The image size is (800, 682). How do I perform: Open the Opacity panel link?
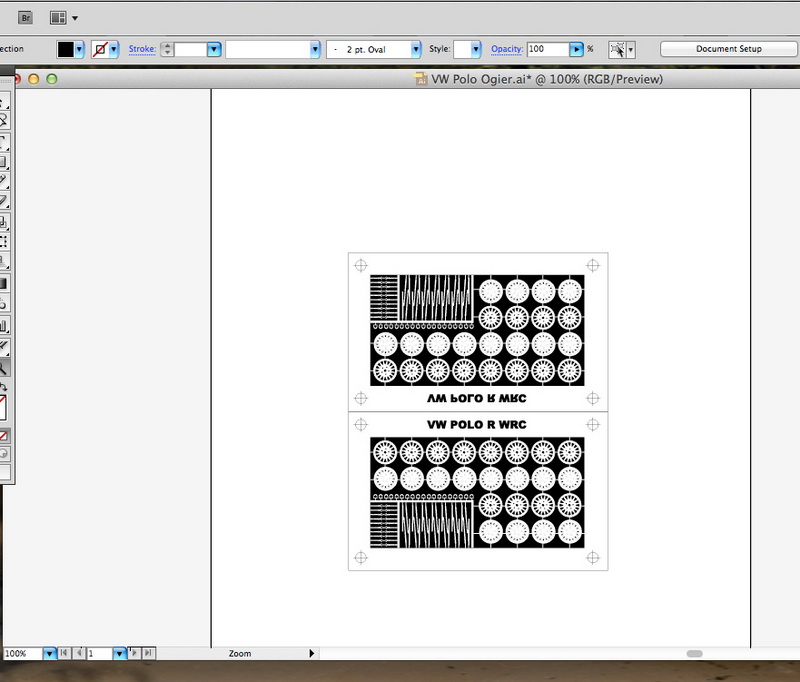[507, 49]
